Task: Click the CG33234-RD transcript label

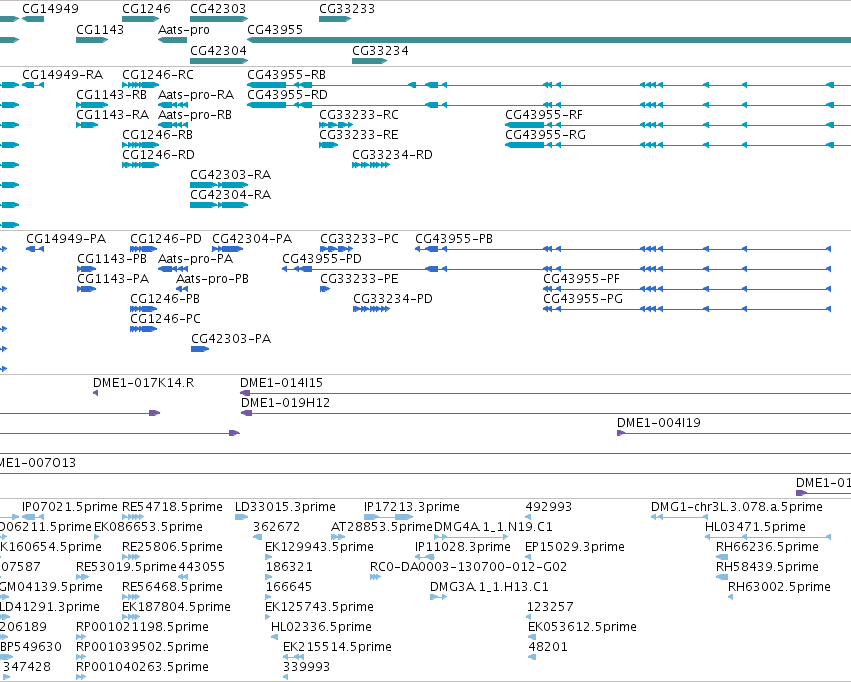Action: tap(392, 155)
